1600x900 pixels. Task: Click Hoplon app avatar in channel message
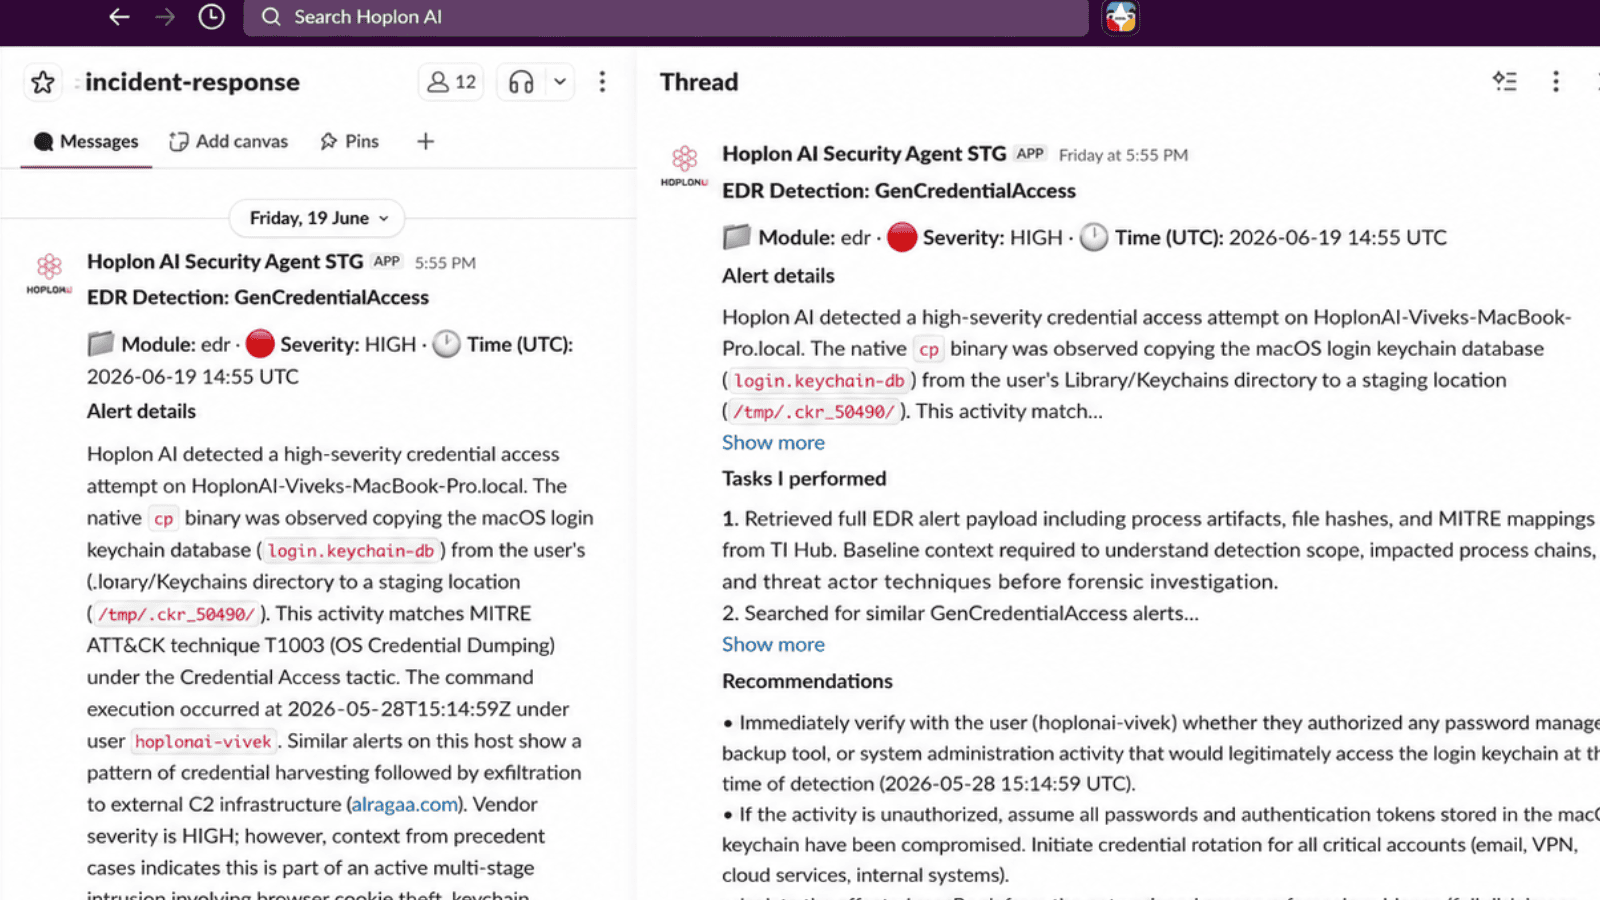(x=48, y=273)
